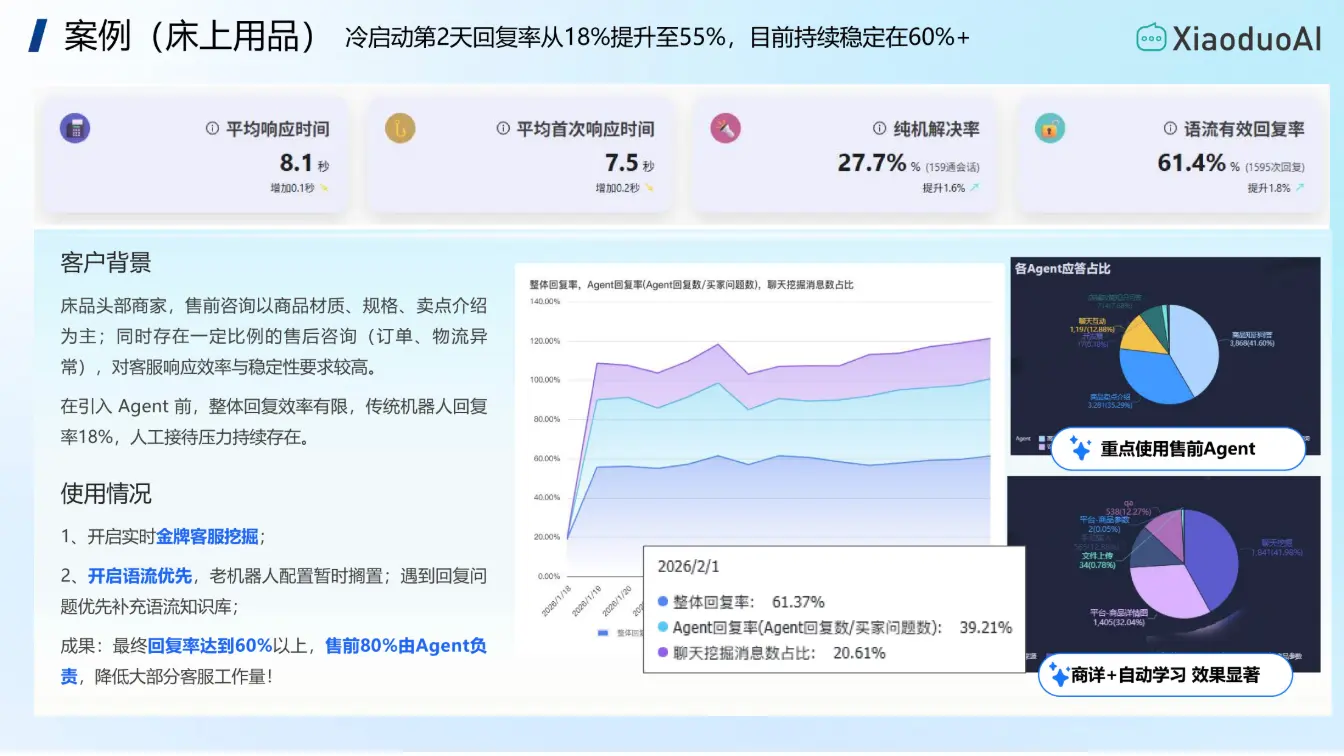Click the blue 商品卖点介绍 35.29% pie slice

[1150, 378]
